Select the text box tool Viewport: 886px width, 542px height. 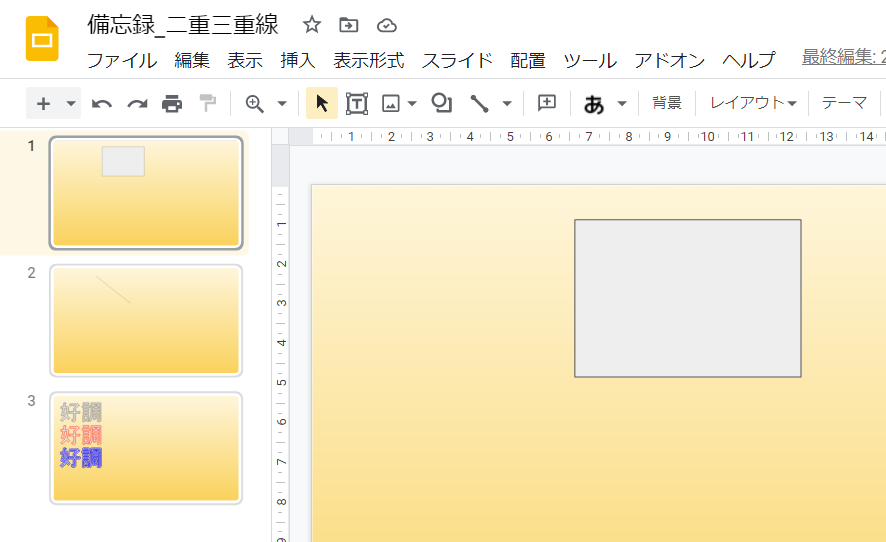[357, 104]
